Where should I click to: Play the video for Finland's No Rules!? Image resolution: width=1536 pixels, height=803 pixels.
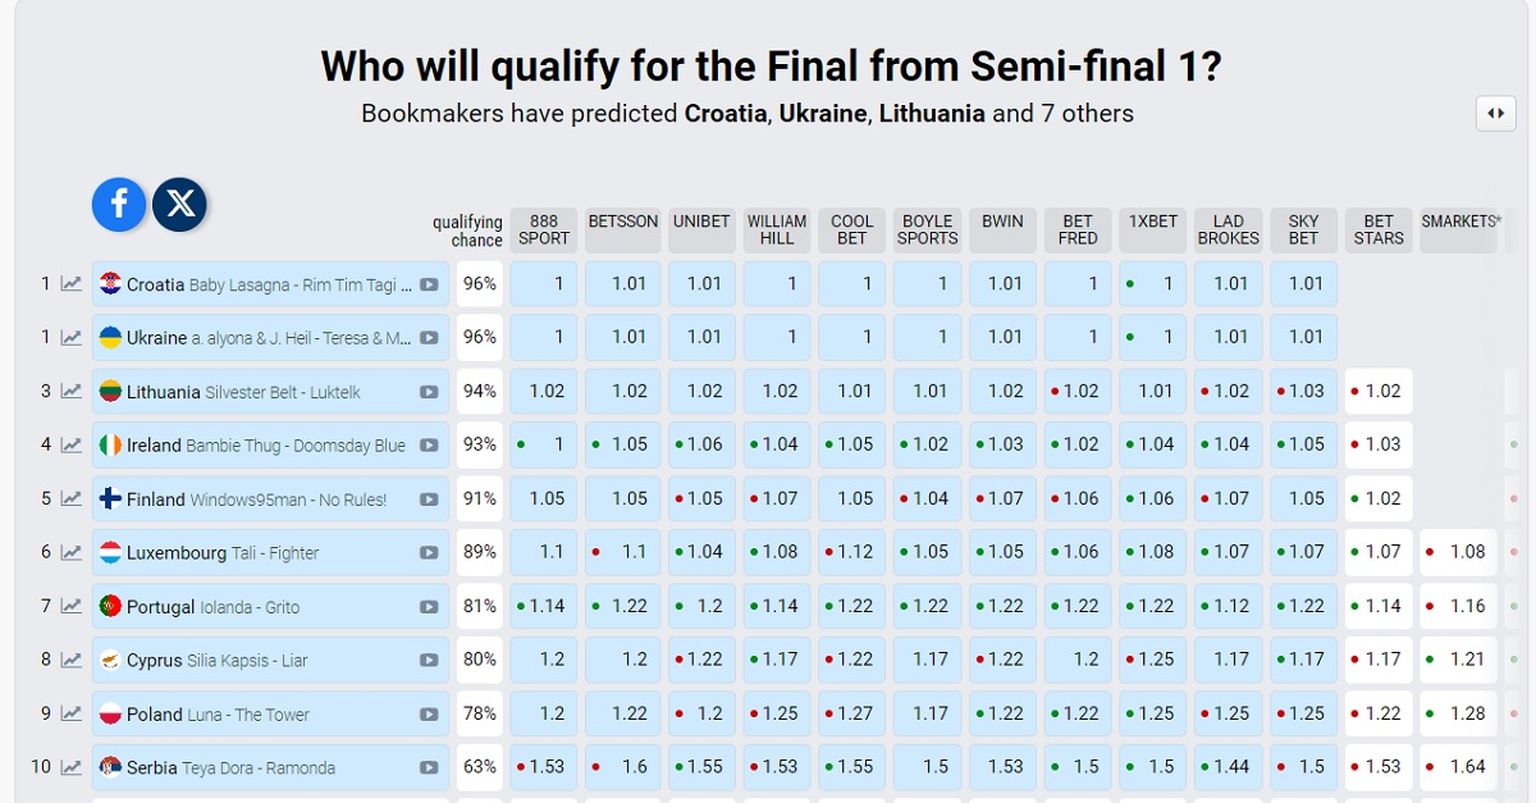click(429, 499)
